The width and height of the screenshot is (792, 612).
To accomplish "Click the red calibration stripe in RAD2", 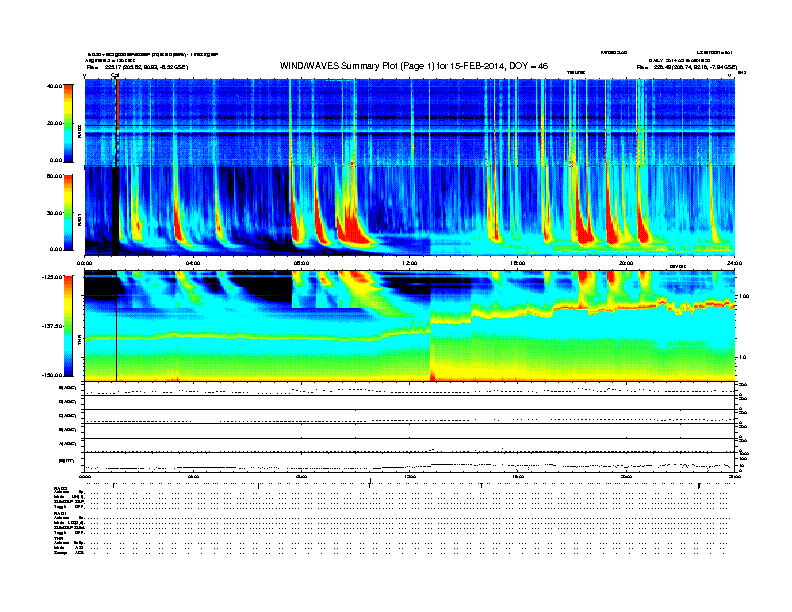I will pos(118,106).
